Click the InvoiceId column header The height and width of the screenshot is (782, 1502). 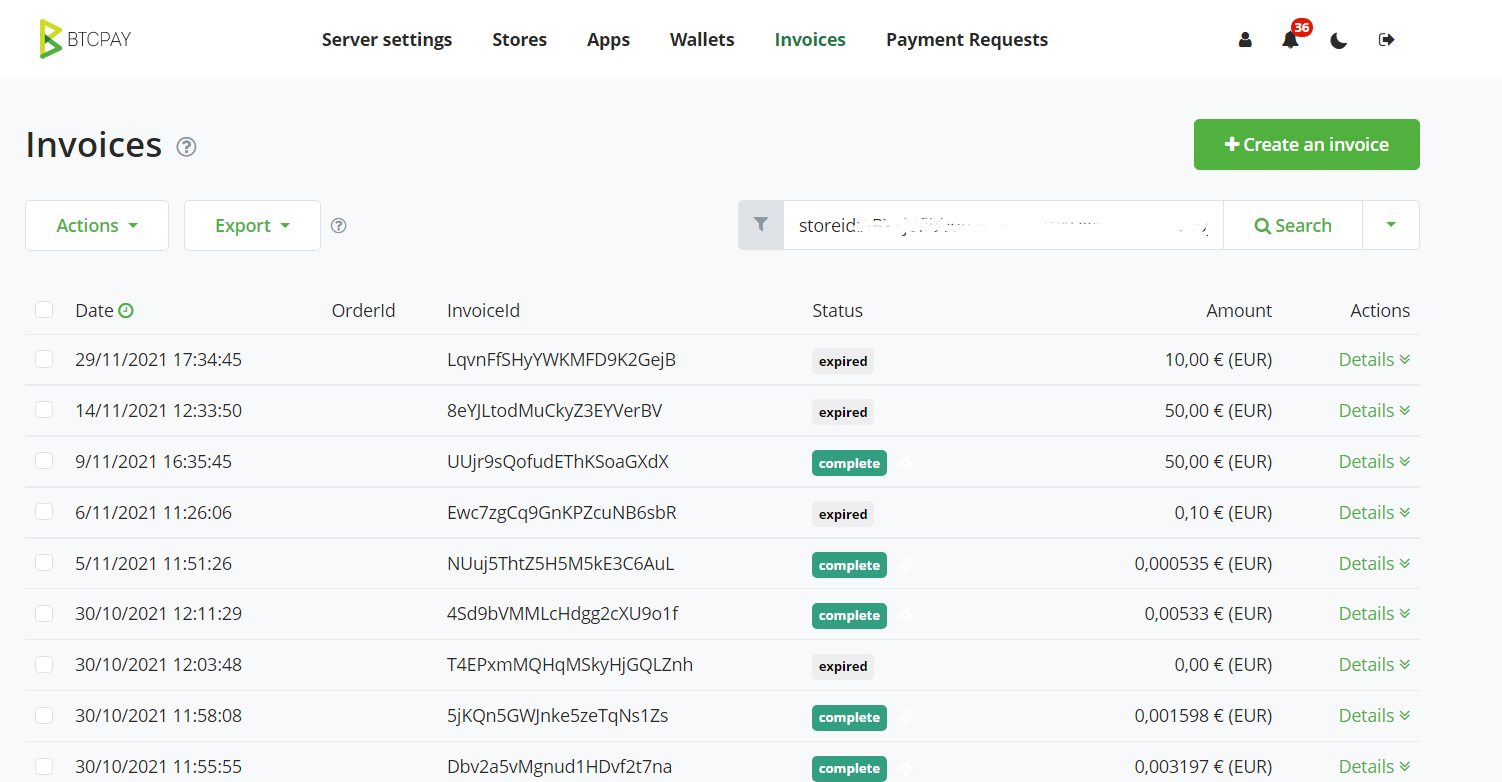tap(484, 310)
